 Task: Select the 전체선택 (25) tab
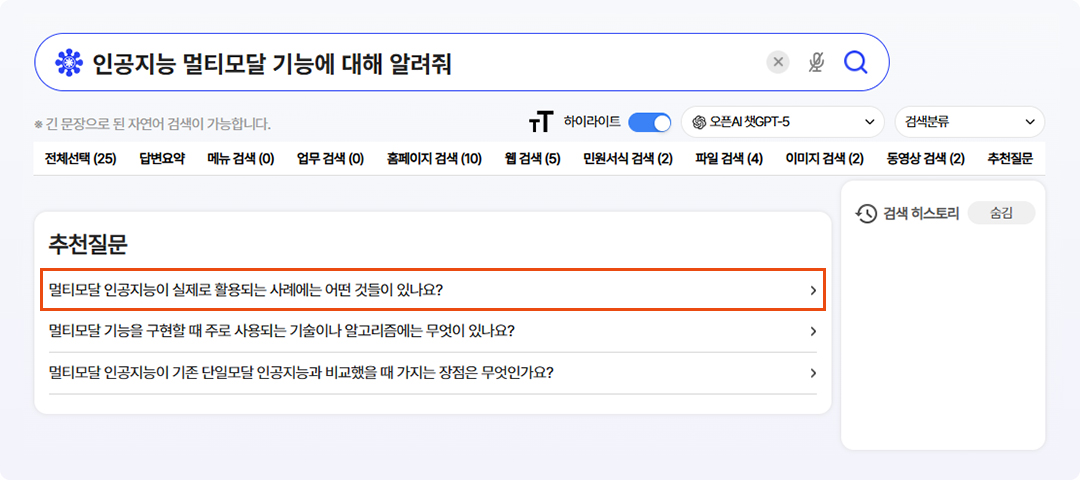(x=80, y=159)
